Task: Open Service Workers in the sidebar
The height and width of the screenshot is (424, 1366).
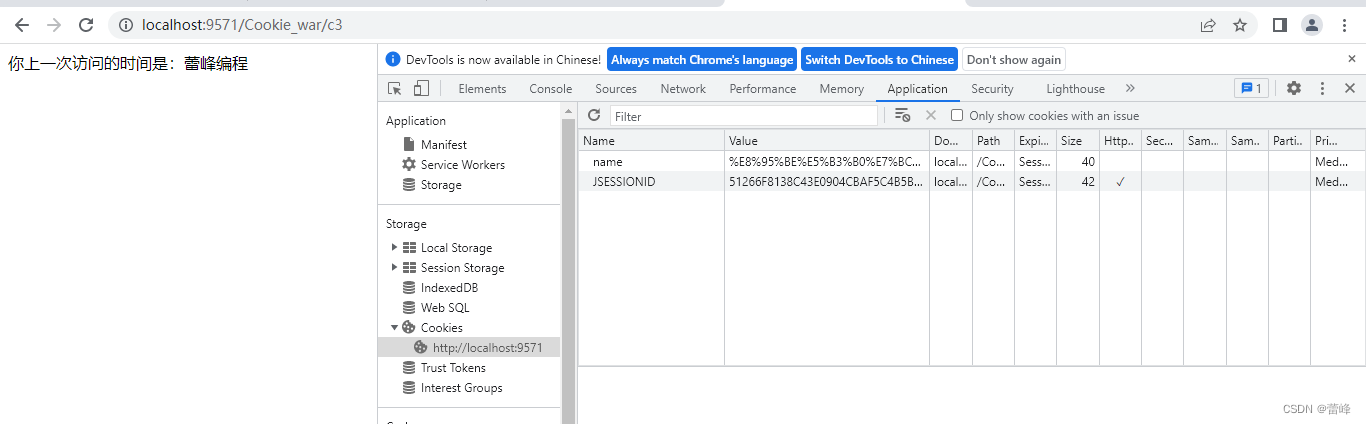Action: (x=462, y=165)
